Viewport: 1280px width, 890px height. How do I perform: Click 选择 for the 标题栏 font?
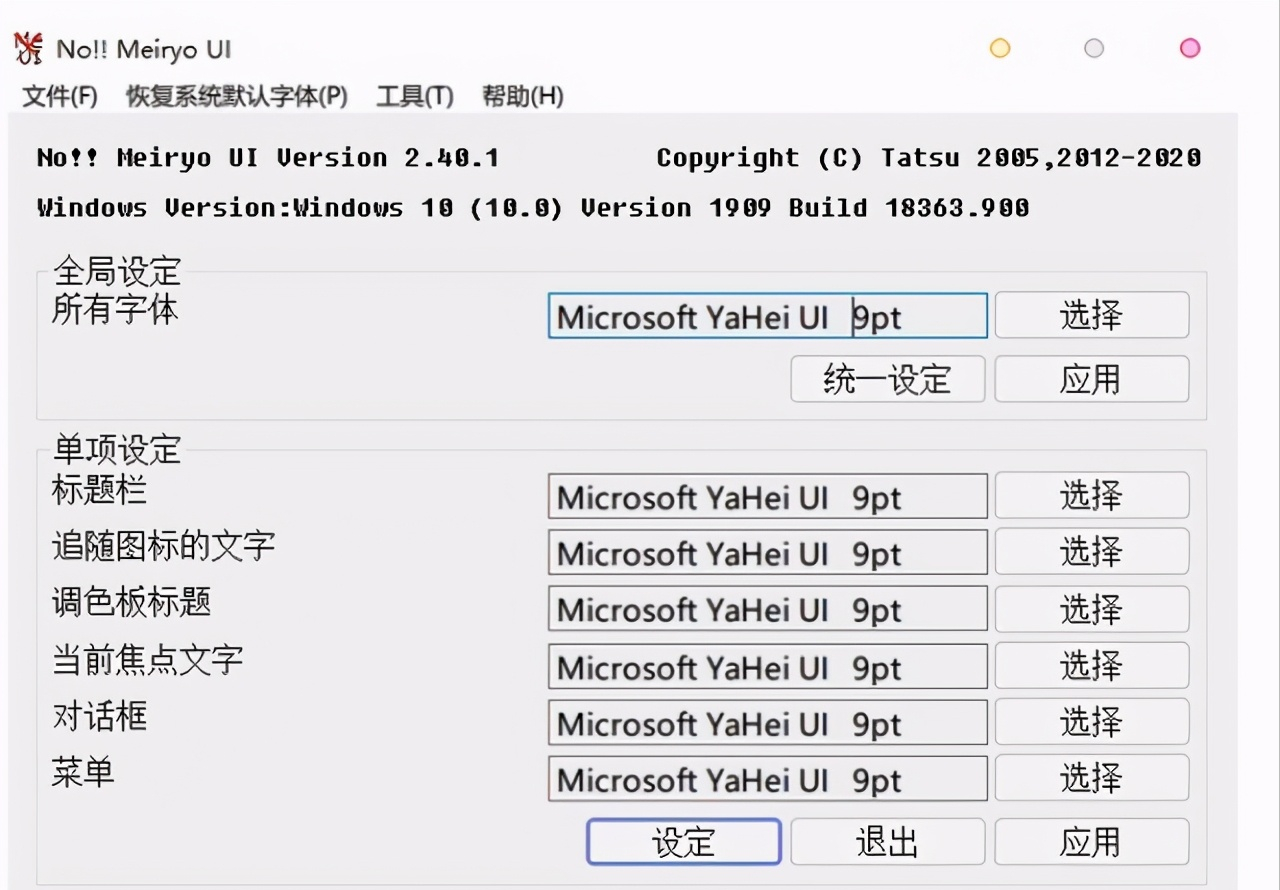coord(1090,495)
